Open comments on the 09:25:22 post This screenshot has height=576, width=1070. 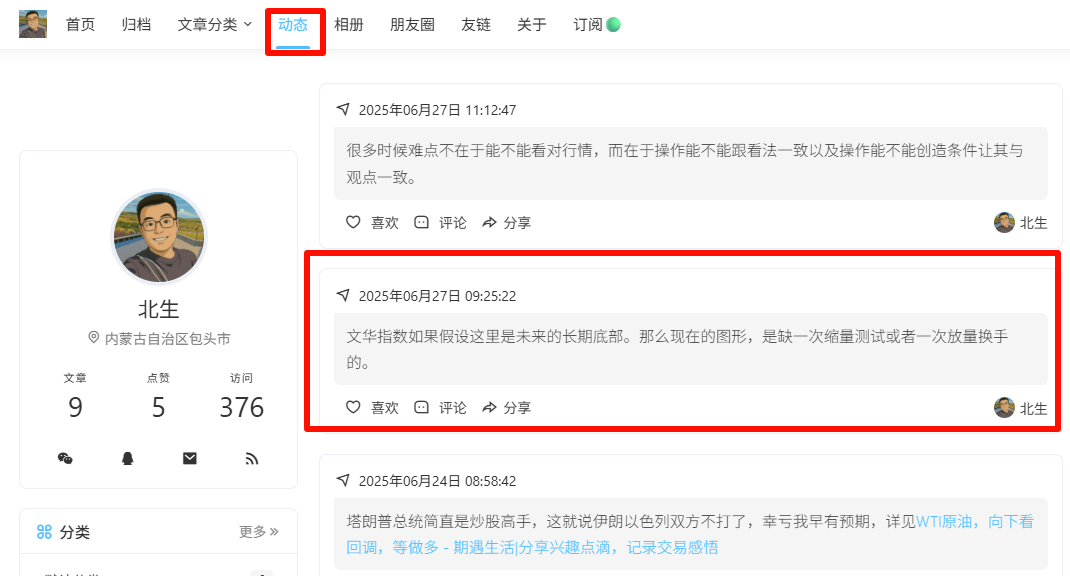click(x=441, y=408)
